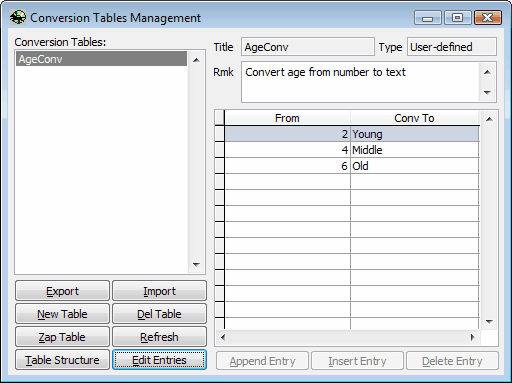Create a New Table

click(x=62, y=314)
